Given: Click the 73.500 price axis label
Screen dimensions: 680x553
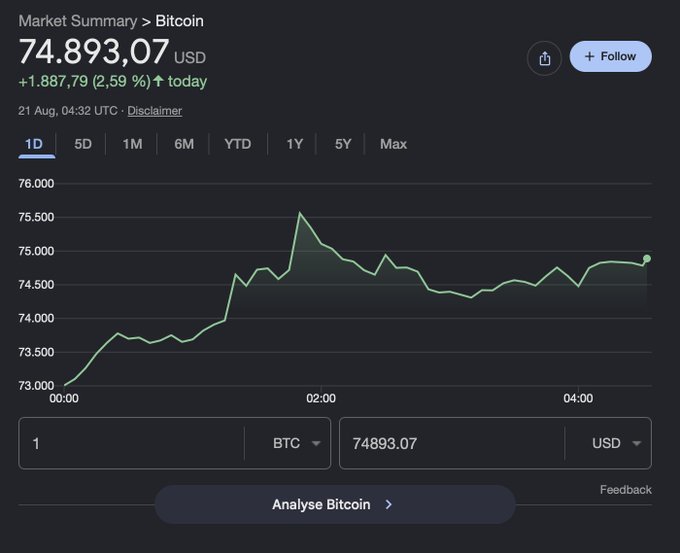Looking at the screenshot, I should point(36,352).
